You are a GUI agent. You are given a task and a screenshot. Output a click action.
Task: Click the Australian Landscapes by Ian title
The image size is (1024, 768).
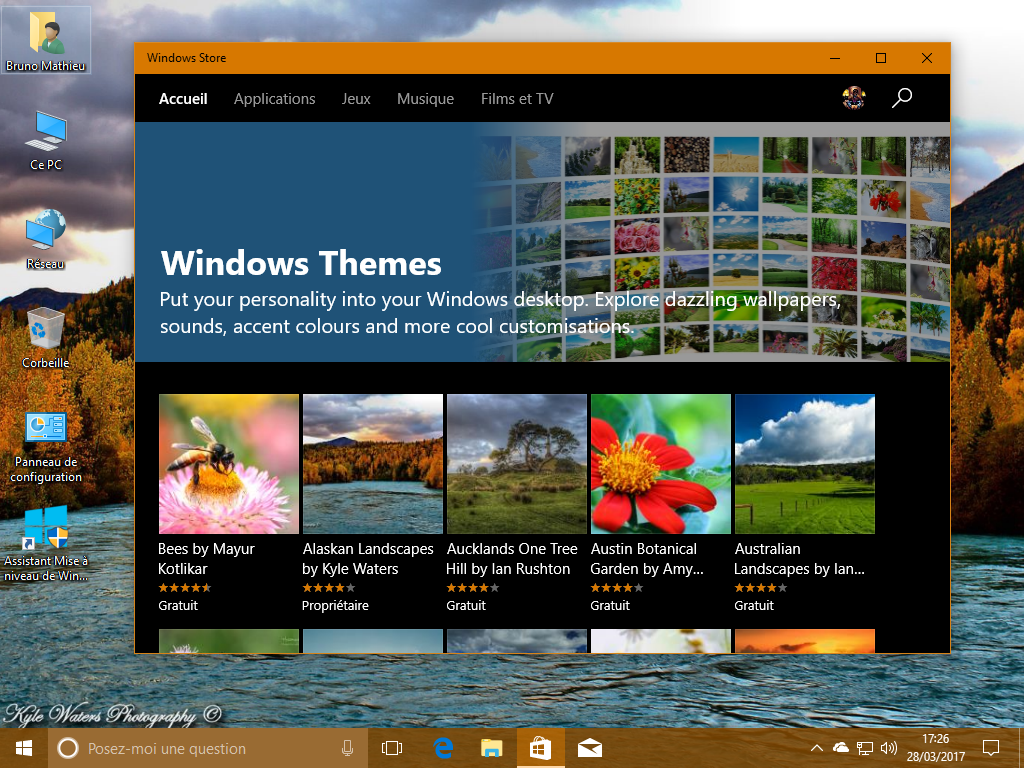[799, 558]
